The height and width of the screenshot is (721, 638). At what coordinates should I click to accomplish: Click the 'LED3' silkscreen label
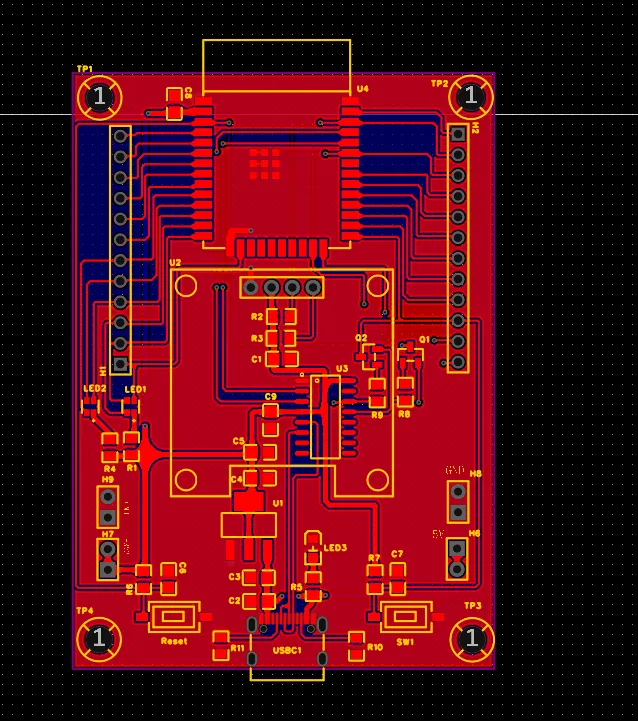[x=335, y=548]
